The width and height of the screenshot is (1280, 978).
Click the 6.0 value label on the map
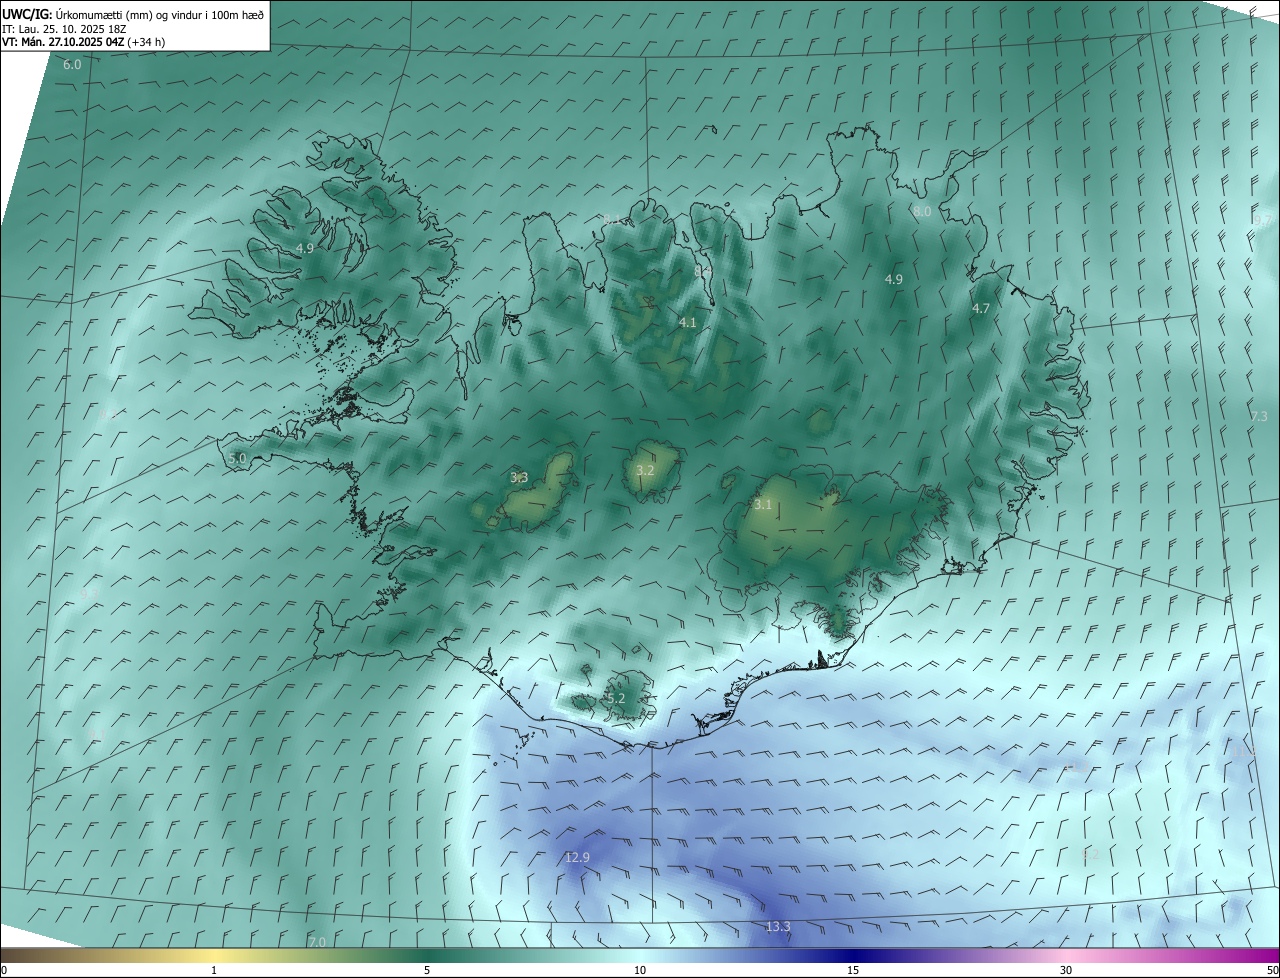coord(72,65)
